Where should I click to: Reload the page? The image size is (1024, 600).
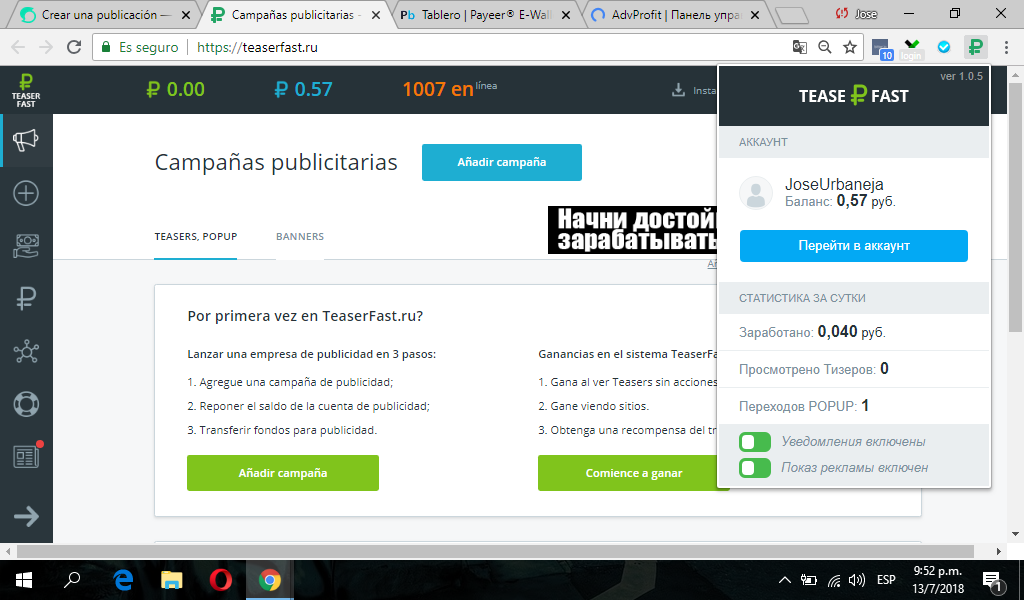click(74, 47)
